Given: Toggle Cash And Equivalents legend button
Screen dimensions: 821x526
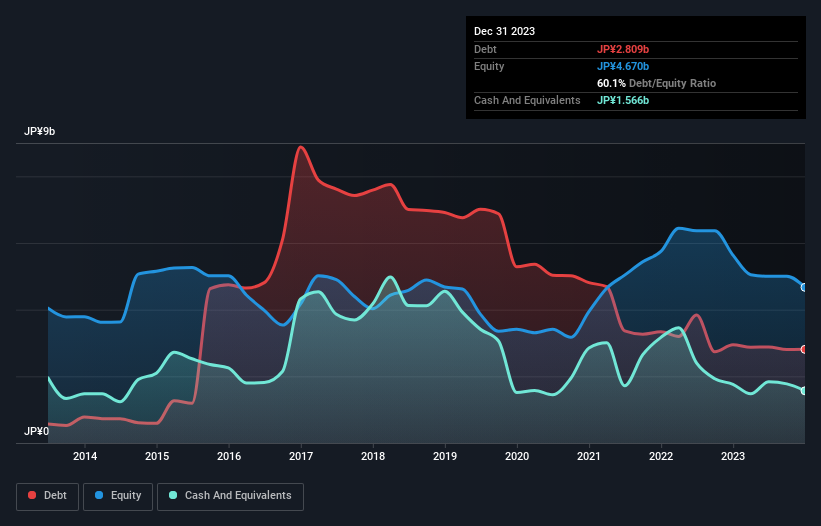Looking at the screenshot, I should point(230,496).
